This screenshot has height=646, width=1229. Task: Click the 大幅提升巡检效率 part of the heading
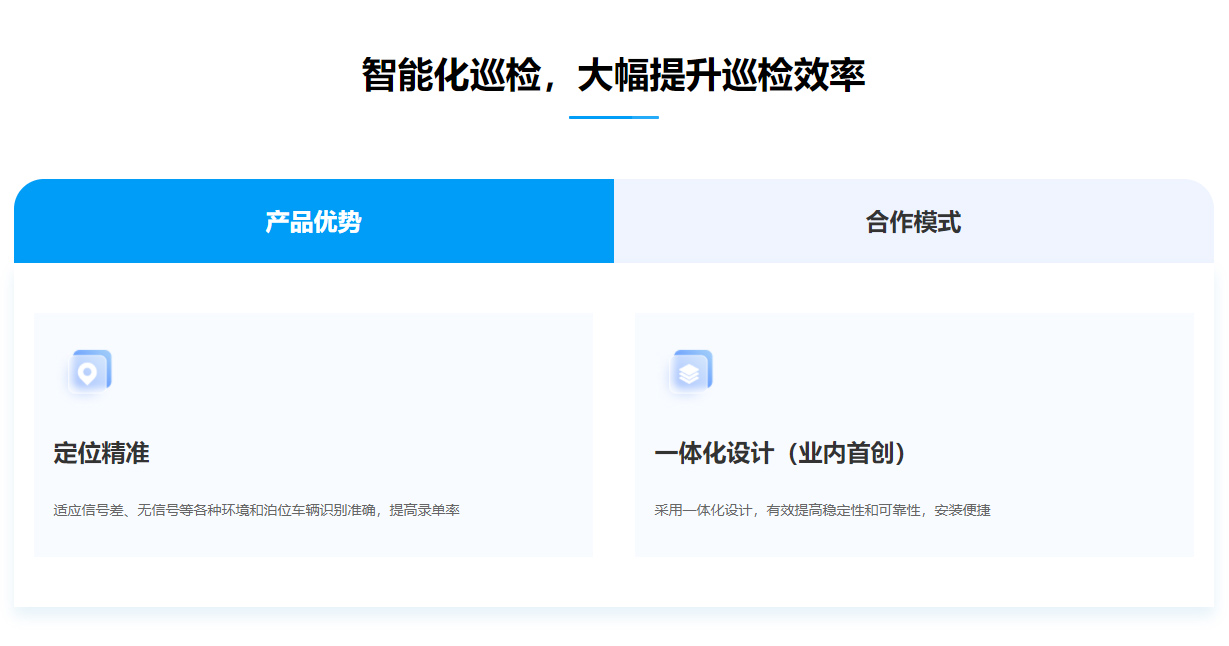click(x=721, y=76)
